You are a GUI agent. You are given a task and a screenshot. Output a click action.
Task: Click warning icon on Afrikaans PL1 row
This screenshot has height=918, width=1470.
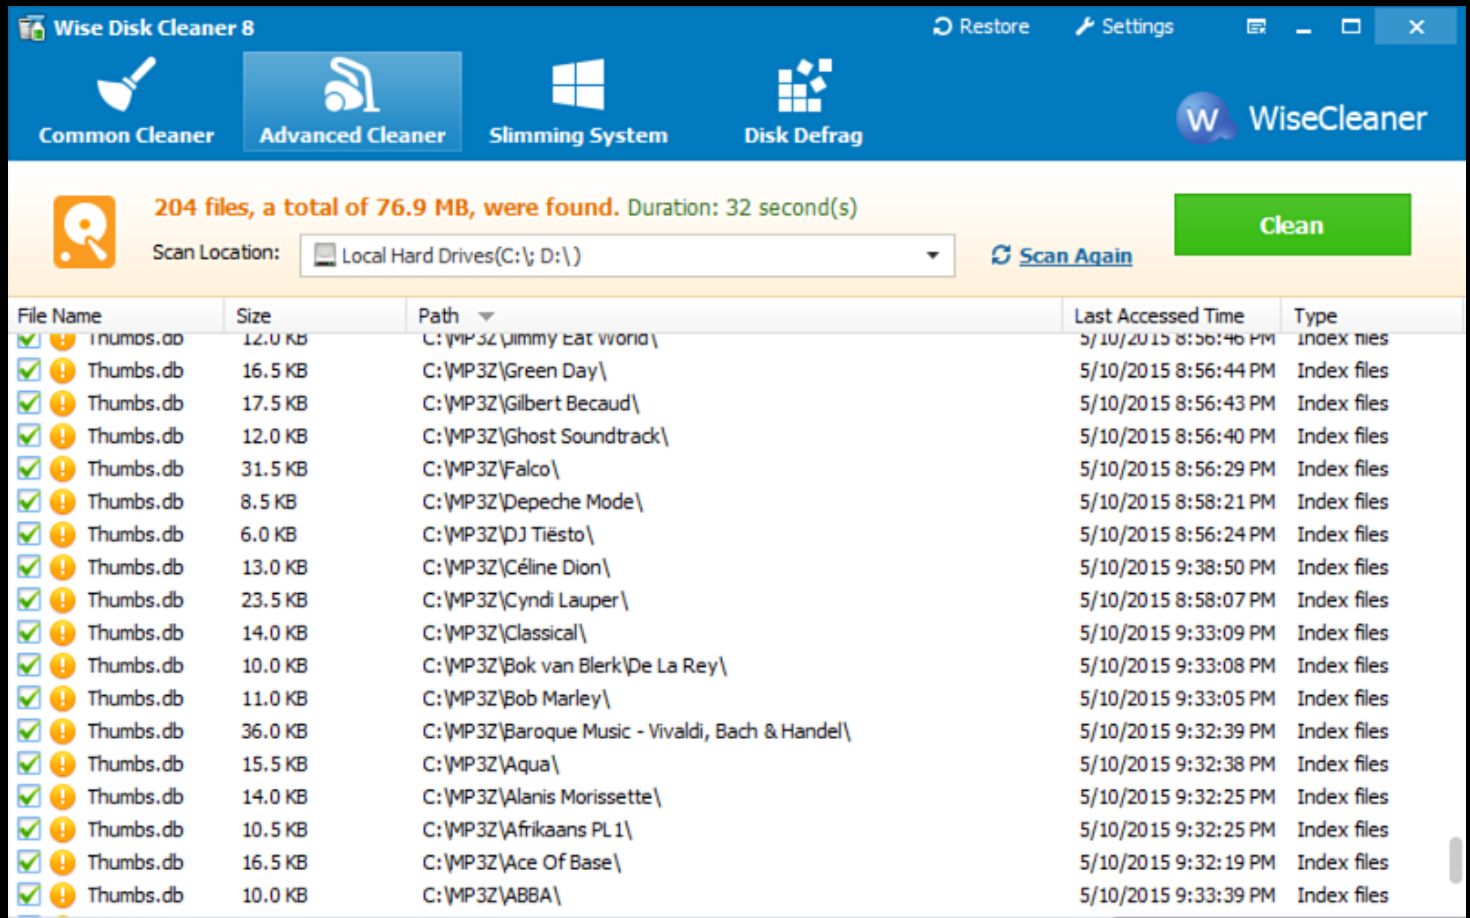coord(63,830)
